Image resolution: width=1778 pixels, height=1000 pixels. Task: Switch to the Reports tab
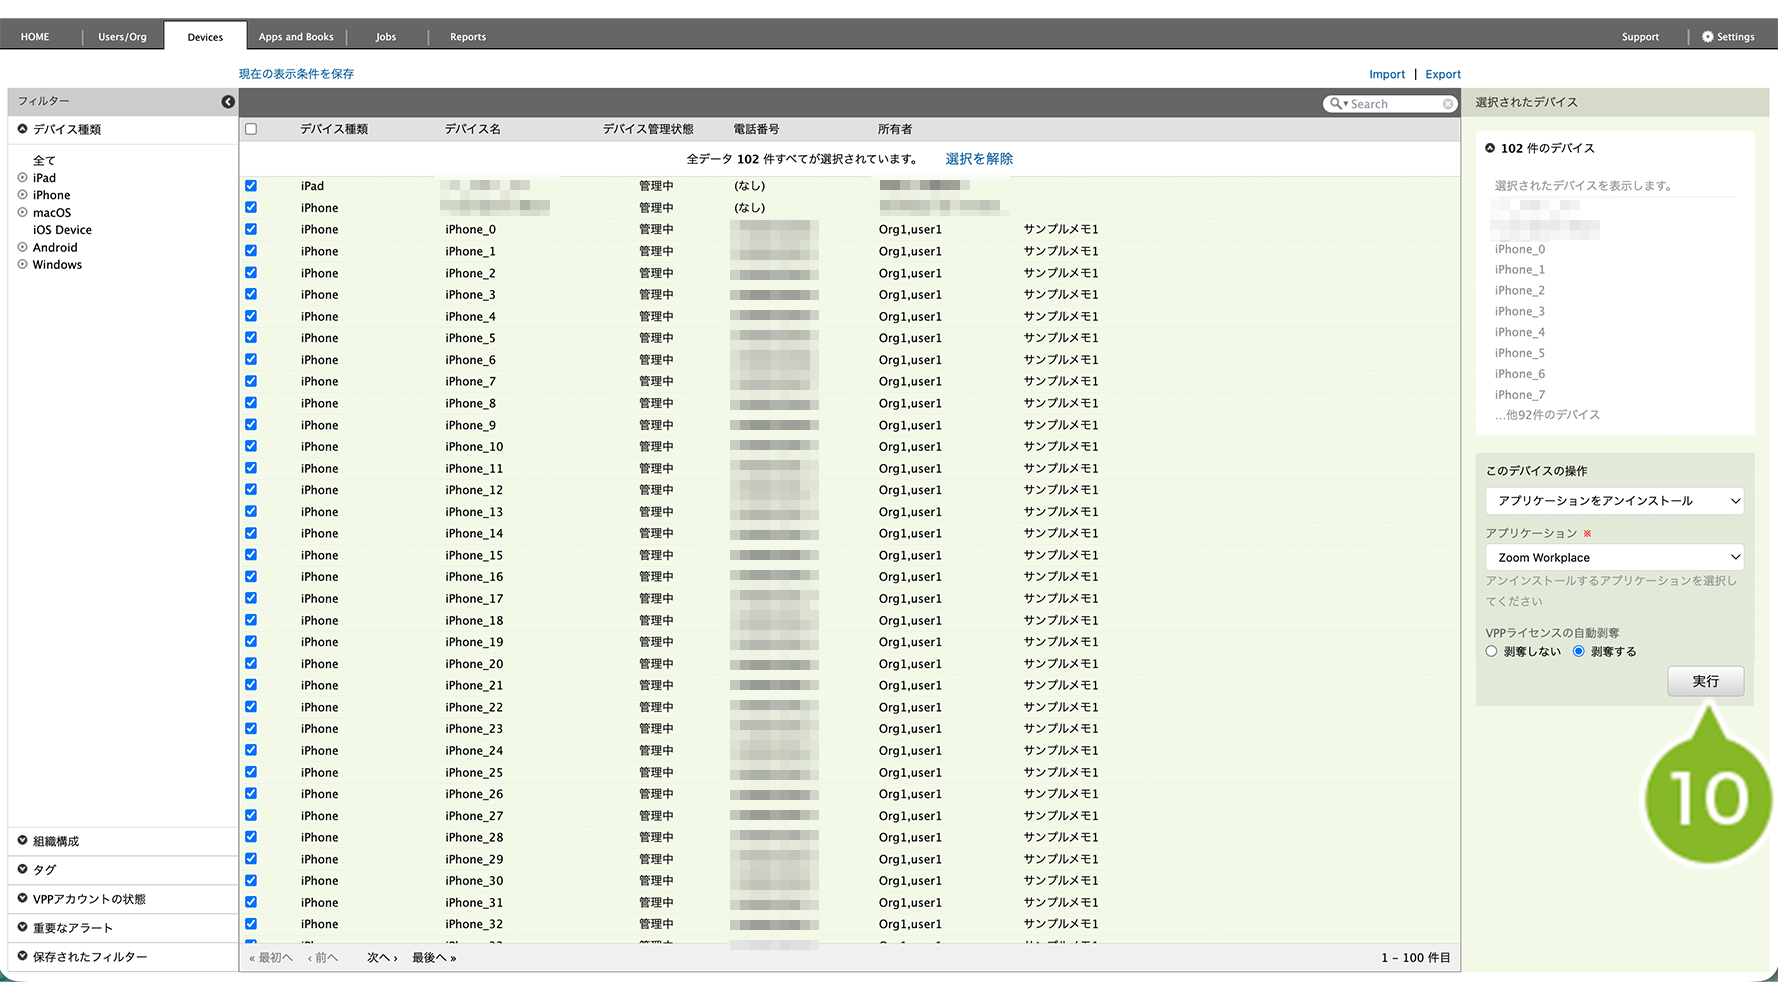click(x=467, y=37)
